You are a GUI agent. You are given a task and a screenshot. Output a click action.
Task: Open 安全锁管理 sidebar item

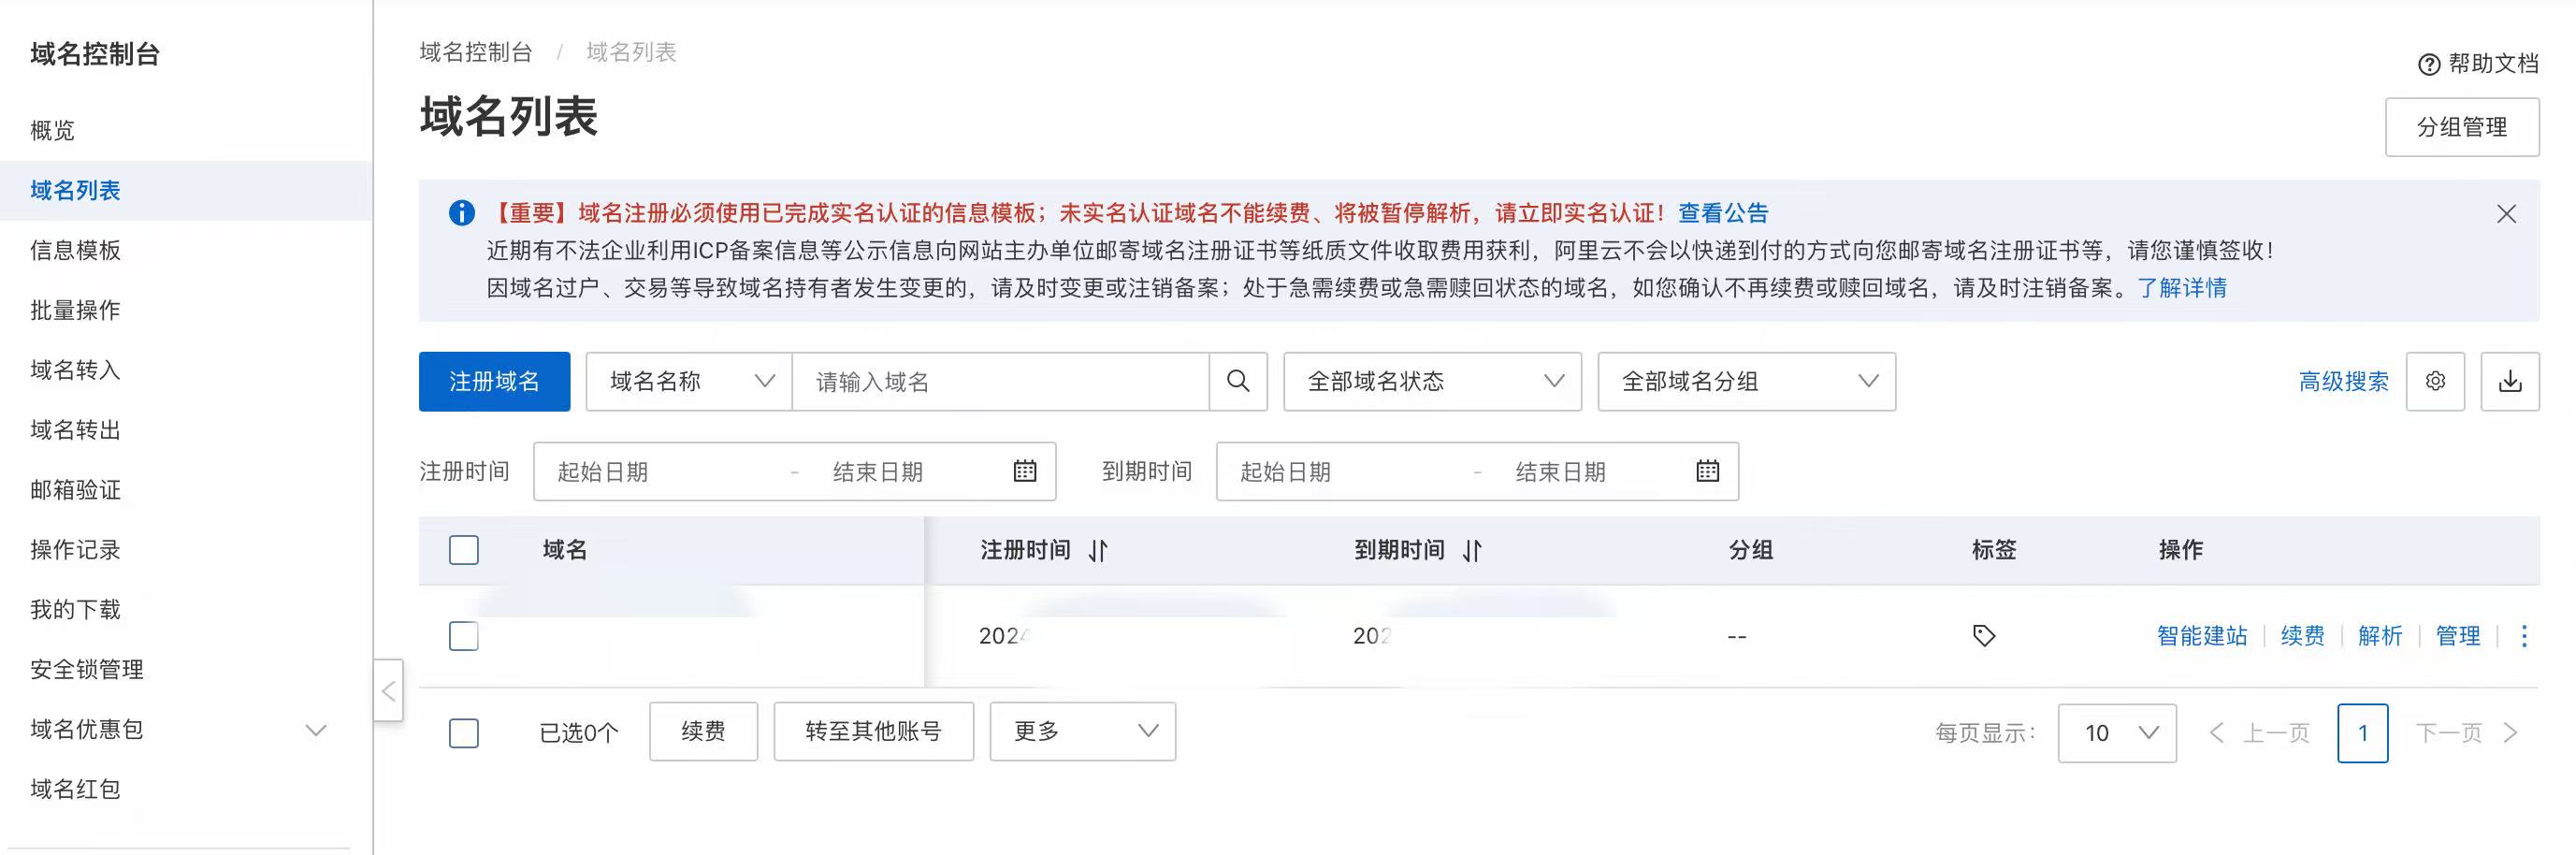pos(87,670)
